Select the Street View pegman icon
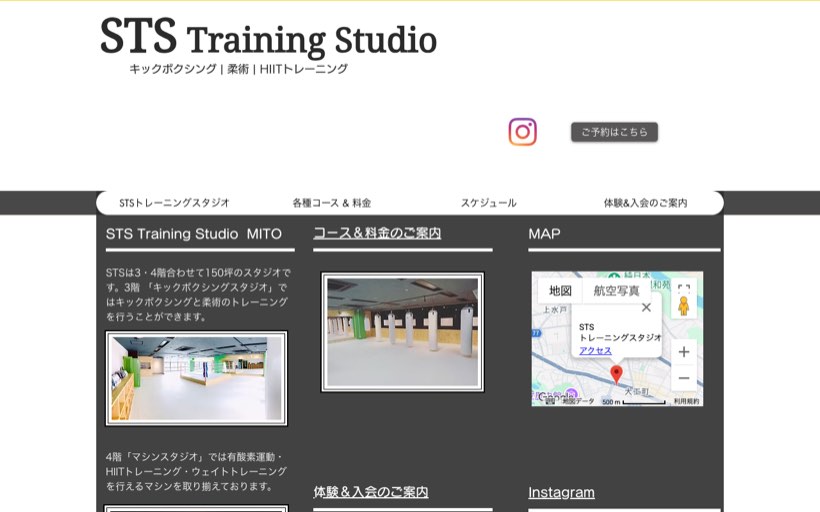Image resolution: width=820 pixels, height=512 pixels. tap(684, 306)
